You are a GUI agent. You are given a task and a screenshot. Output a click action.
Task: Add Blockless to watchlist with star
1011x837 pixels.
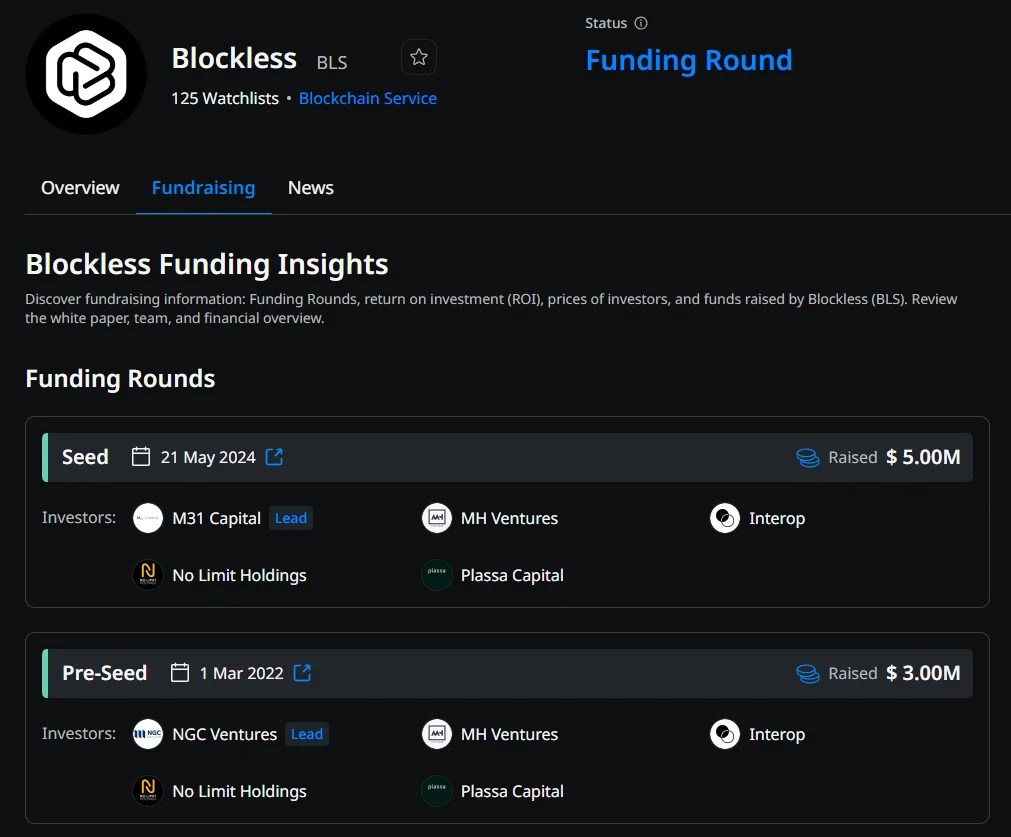419,57
